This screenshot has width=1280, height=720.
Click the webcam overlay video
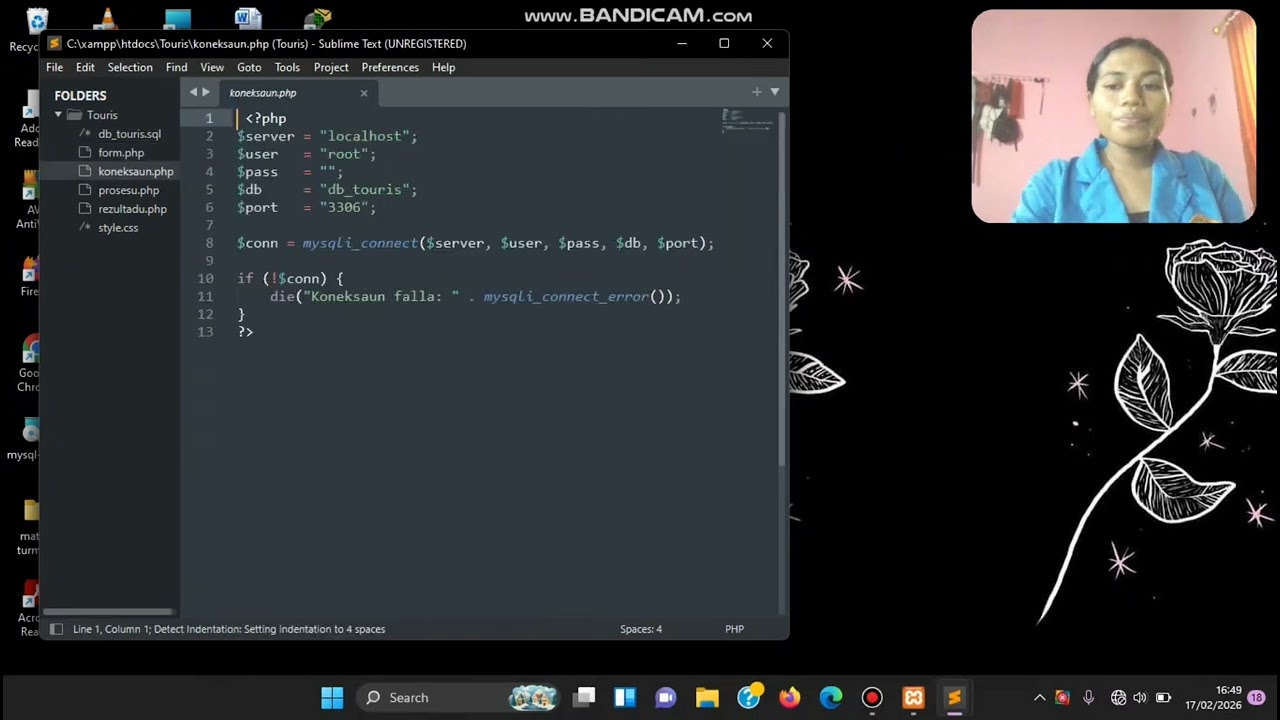[1113, 116]
